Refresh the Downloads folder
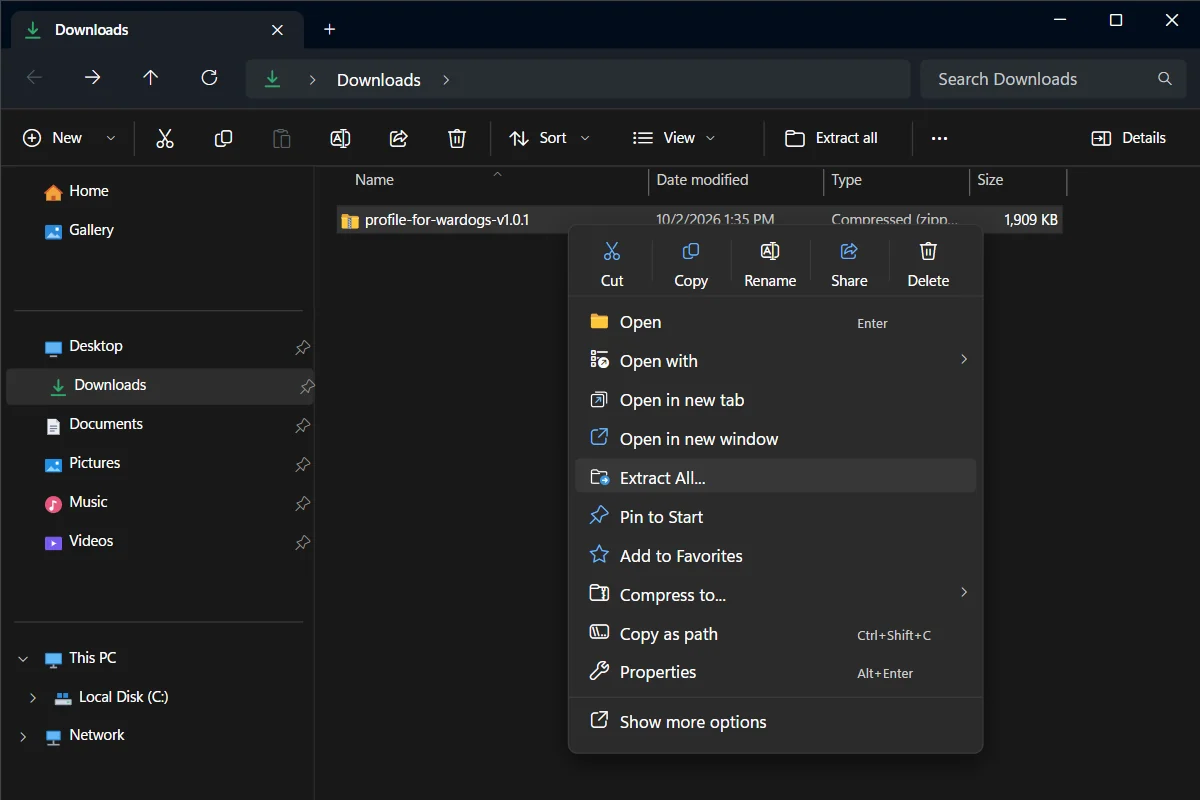The width and height of the screenshot is (1200, 800). coord(209,78)
